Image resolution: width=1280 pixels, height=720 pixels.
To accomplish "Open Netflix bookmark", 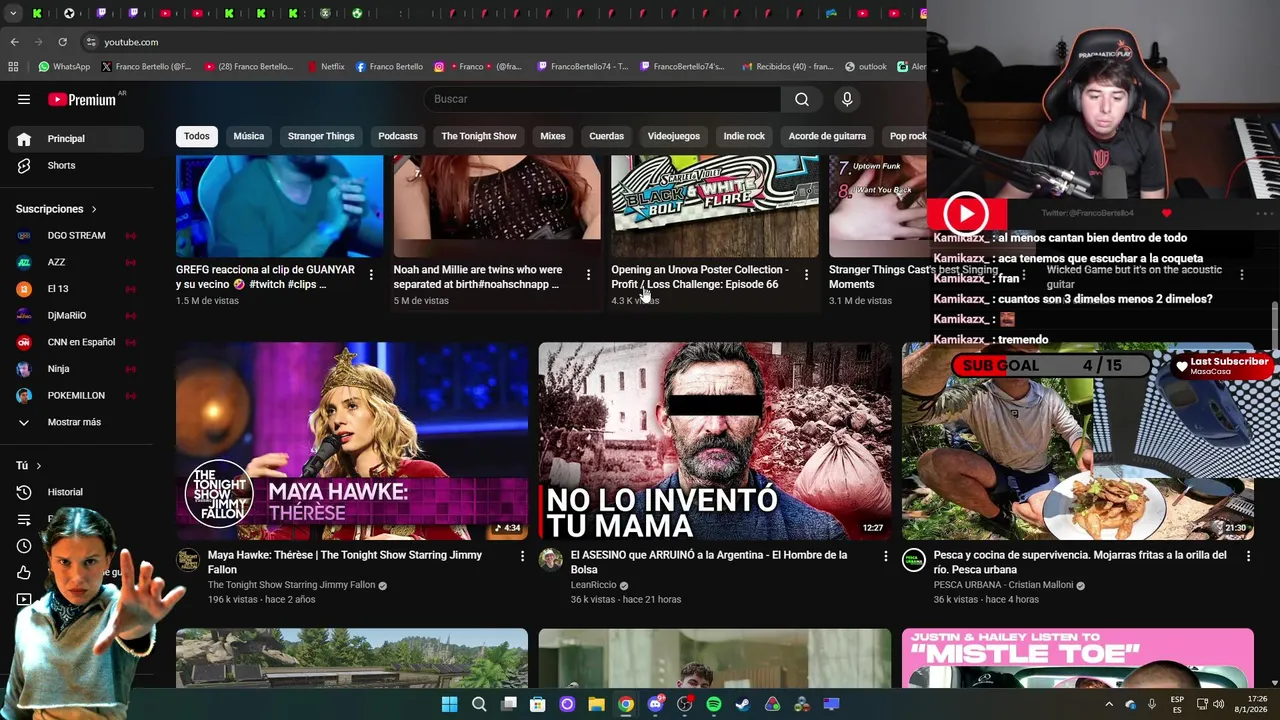I will (325, 67).
